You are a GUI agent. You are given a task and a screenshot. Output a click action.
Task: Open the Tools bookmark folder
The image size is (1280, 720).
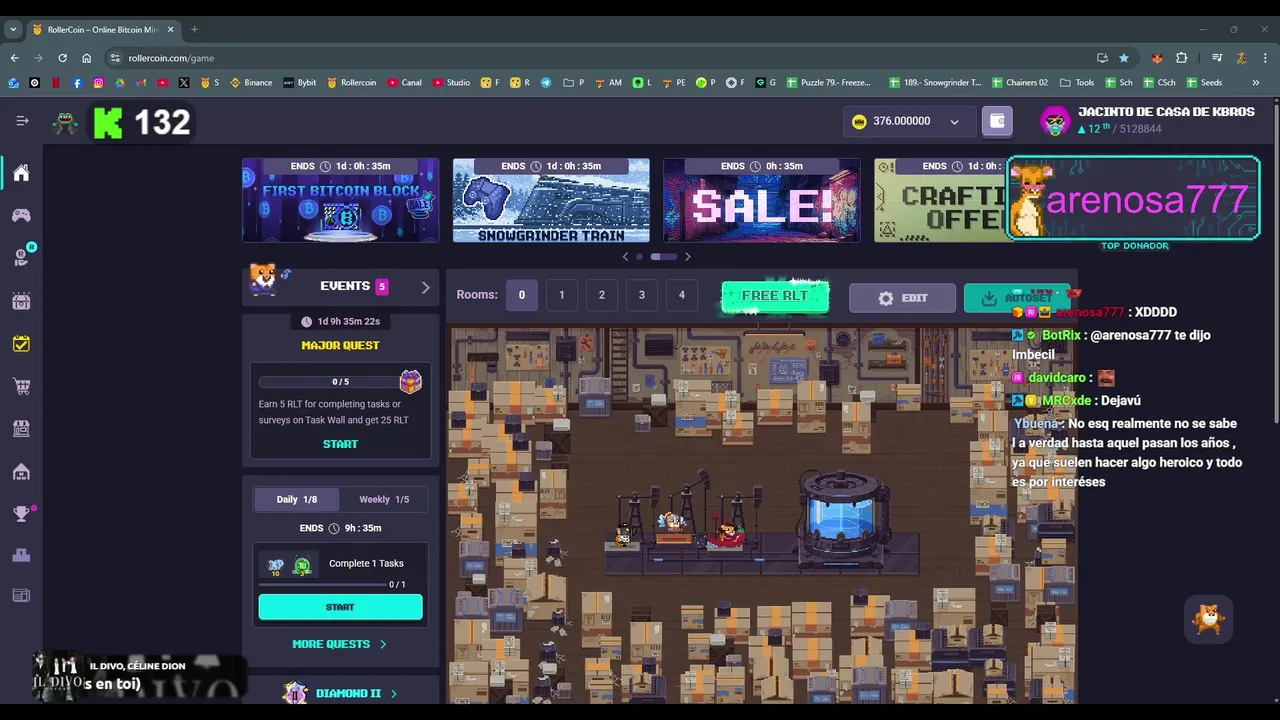coord(1077,83)
